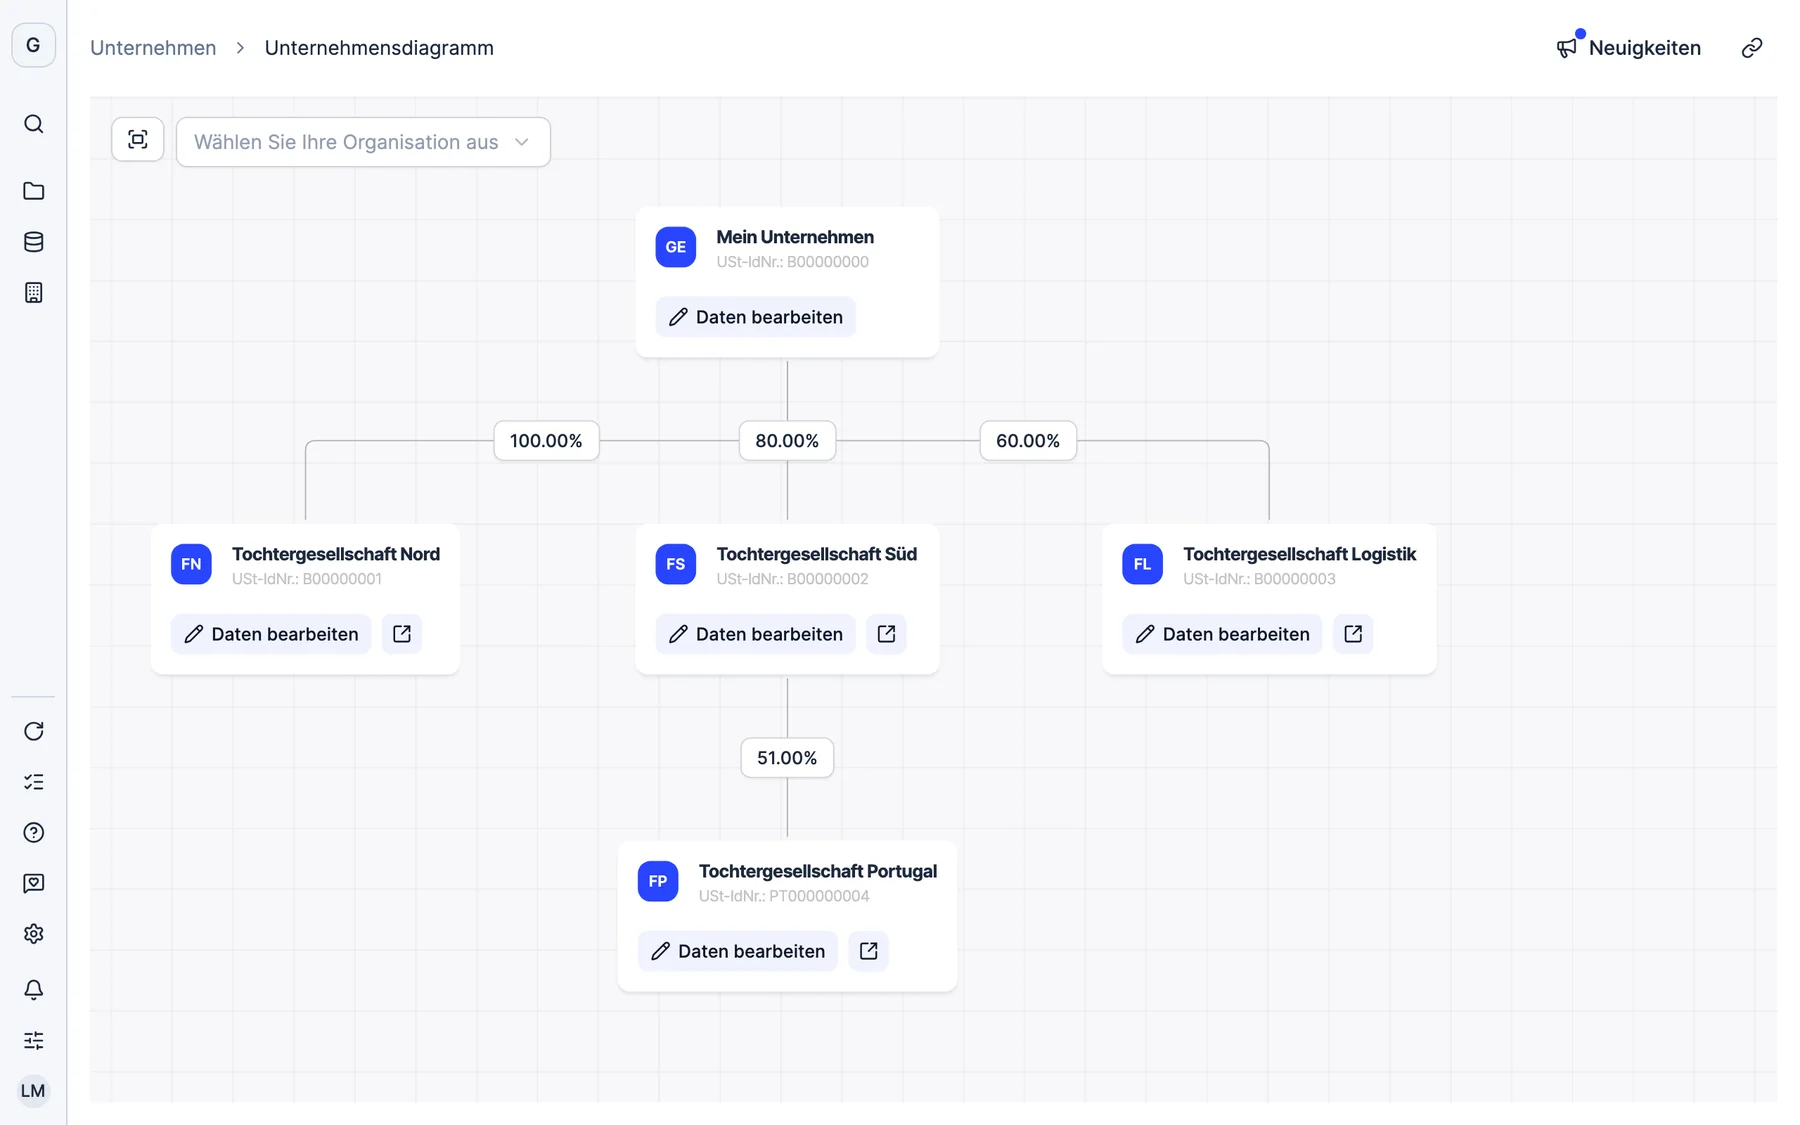Select the 60.00% ownership label

click(x=1028, y=441)
